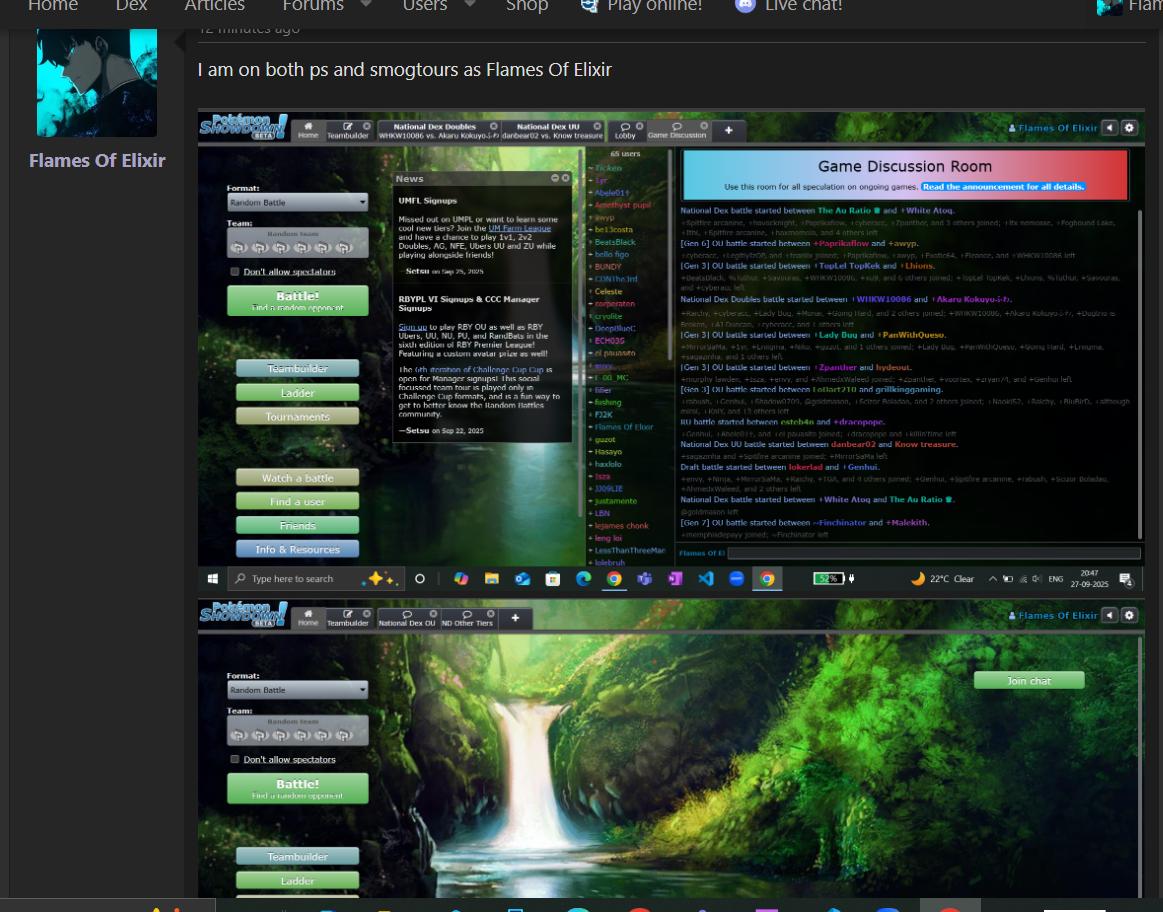This screenshot has height=912, width=1163.
Task: Click the Microsoft Teams taskbar icon
Action: pos(644,579)
